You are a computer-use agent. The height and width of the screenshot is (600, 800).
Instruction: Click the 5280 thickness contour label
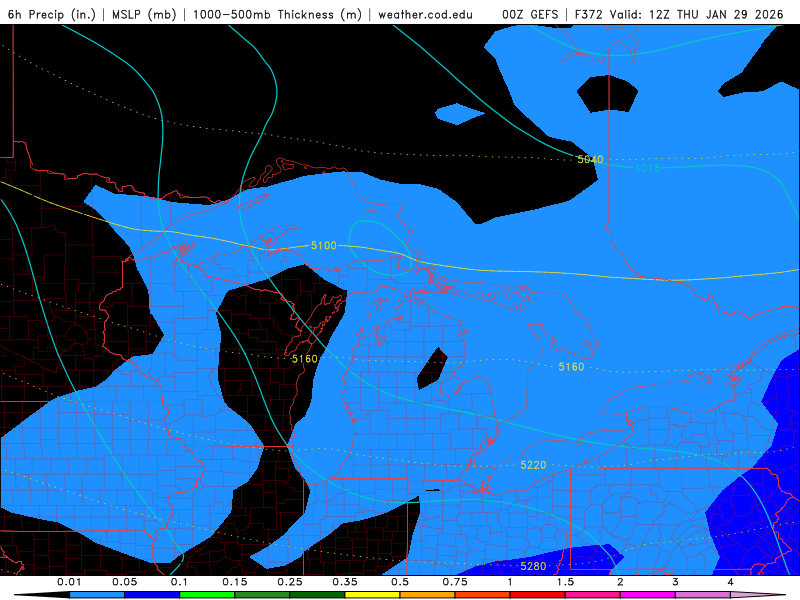[533, 566]
